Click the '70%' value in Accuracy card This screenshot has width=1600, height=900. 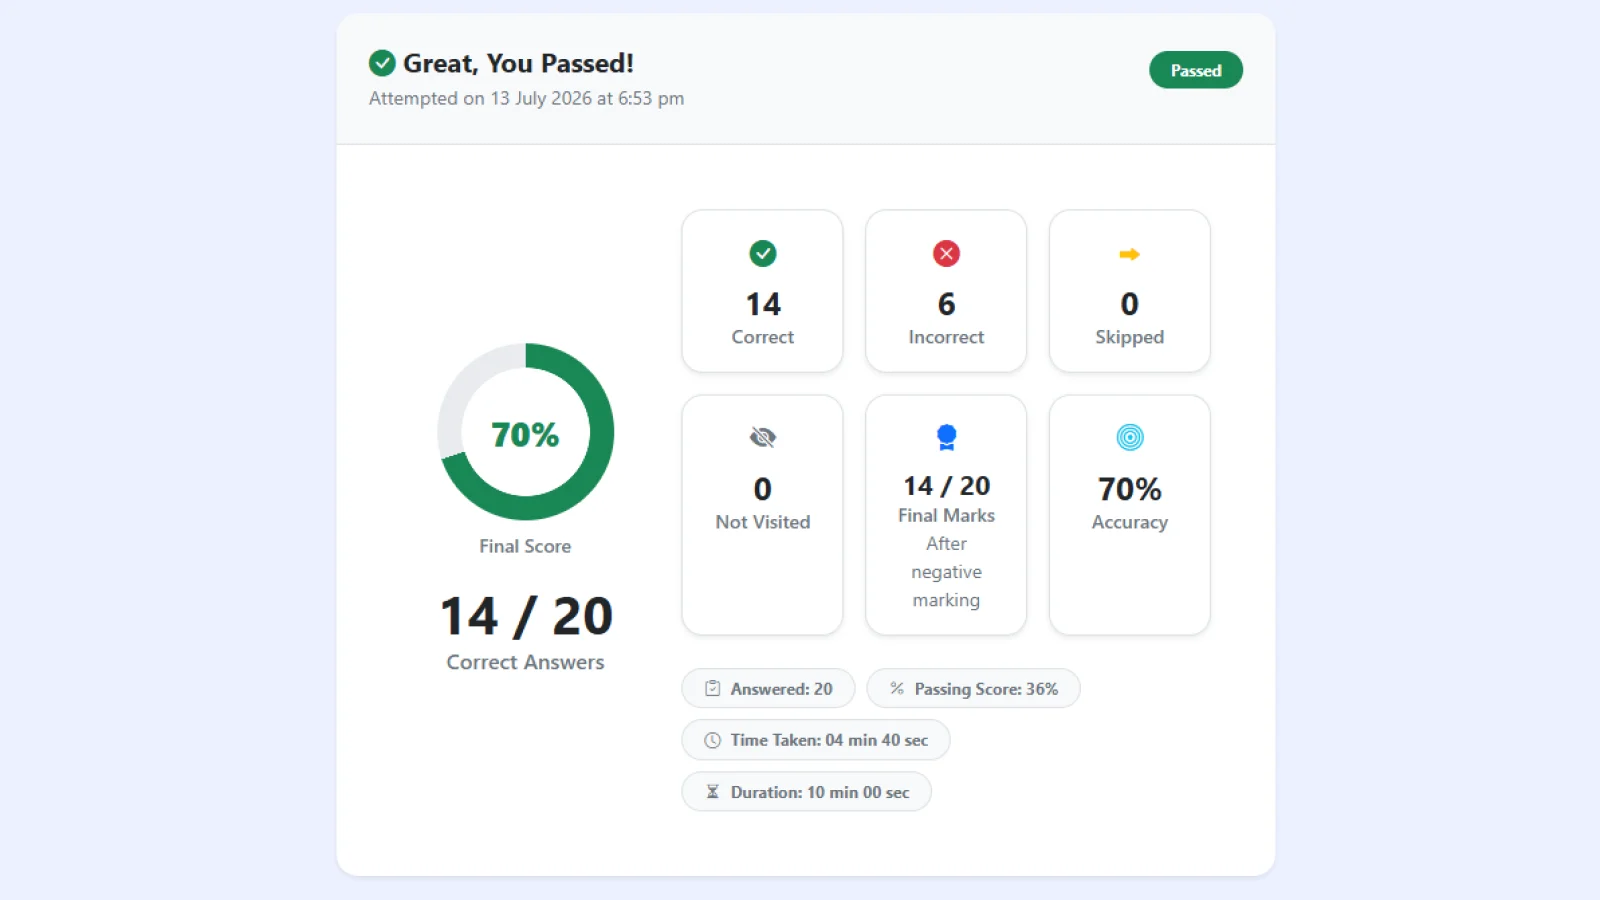1130,489
